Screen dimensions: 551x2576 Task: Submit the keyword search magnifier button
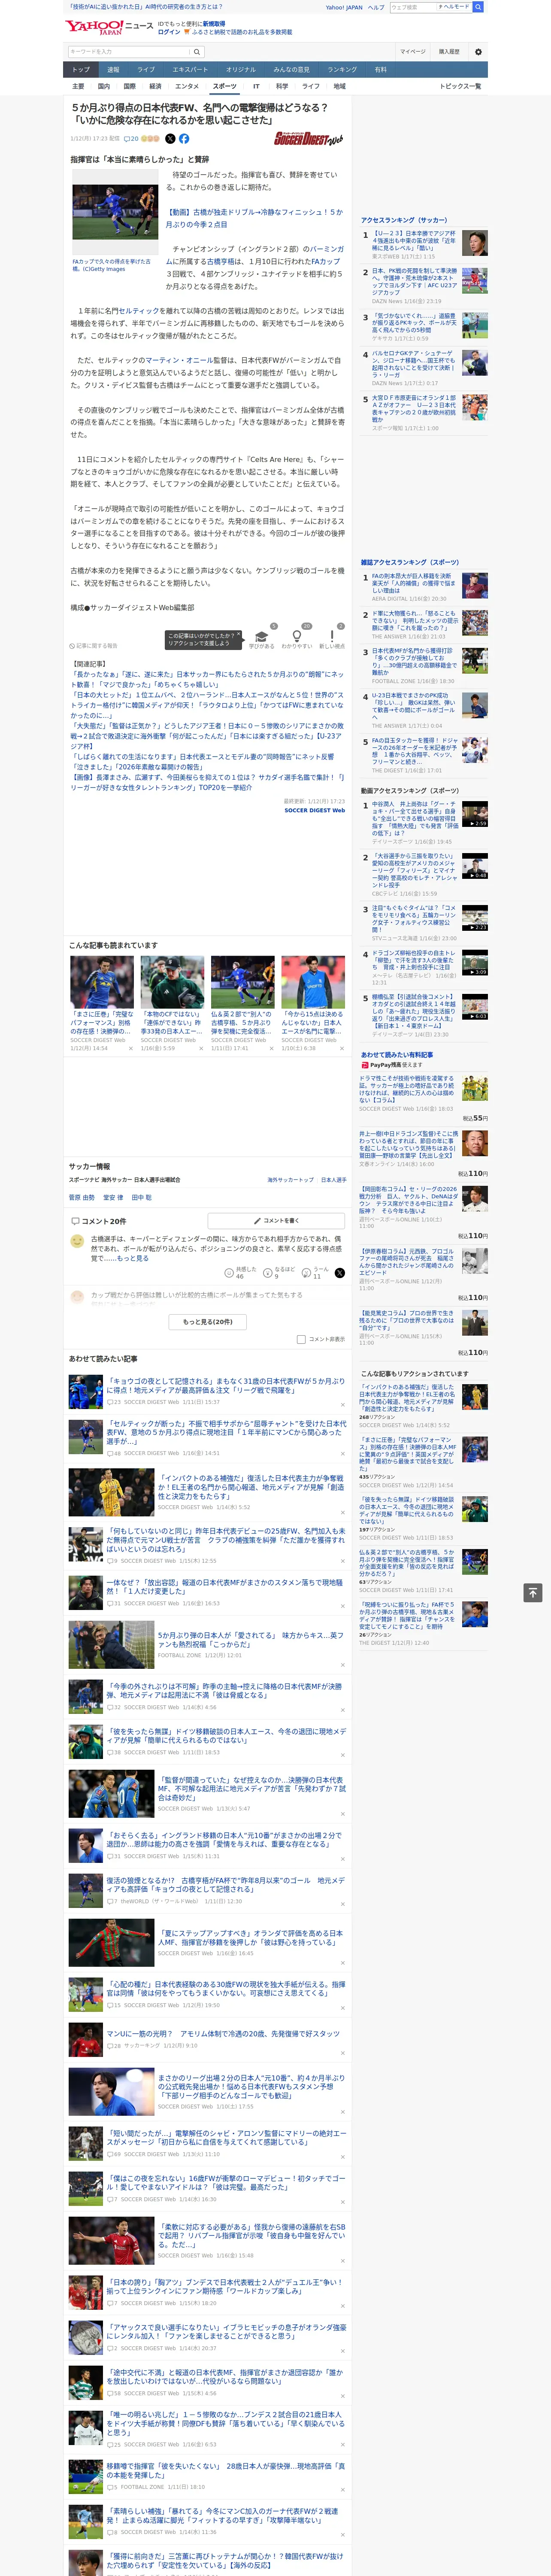pos(197,51)
